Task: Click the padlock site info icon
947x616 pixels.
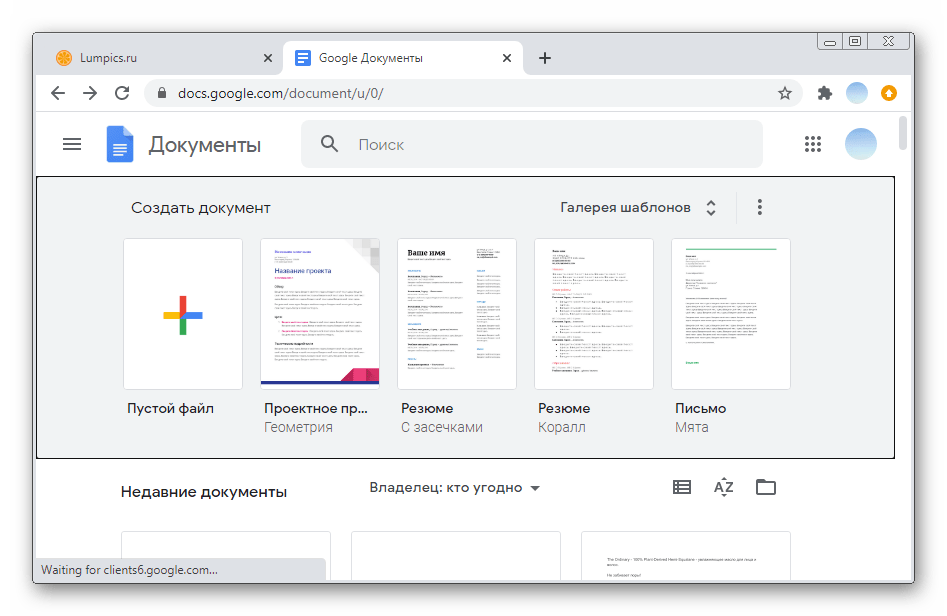Action: pos(161,93)
